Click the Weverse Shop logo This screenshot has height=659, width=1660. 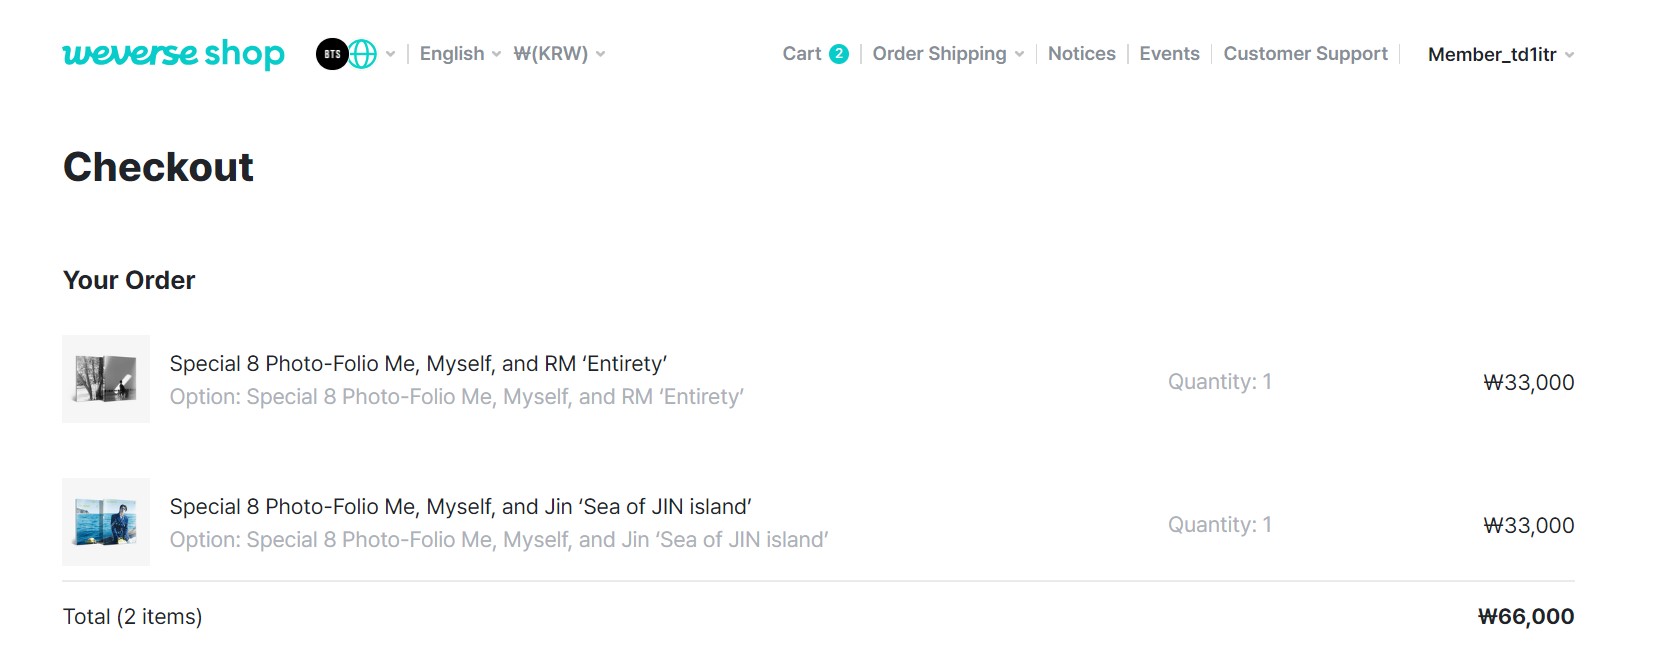click(x=173, y=54)
